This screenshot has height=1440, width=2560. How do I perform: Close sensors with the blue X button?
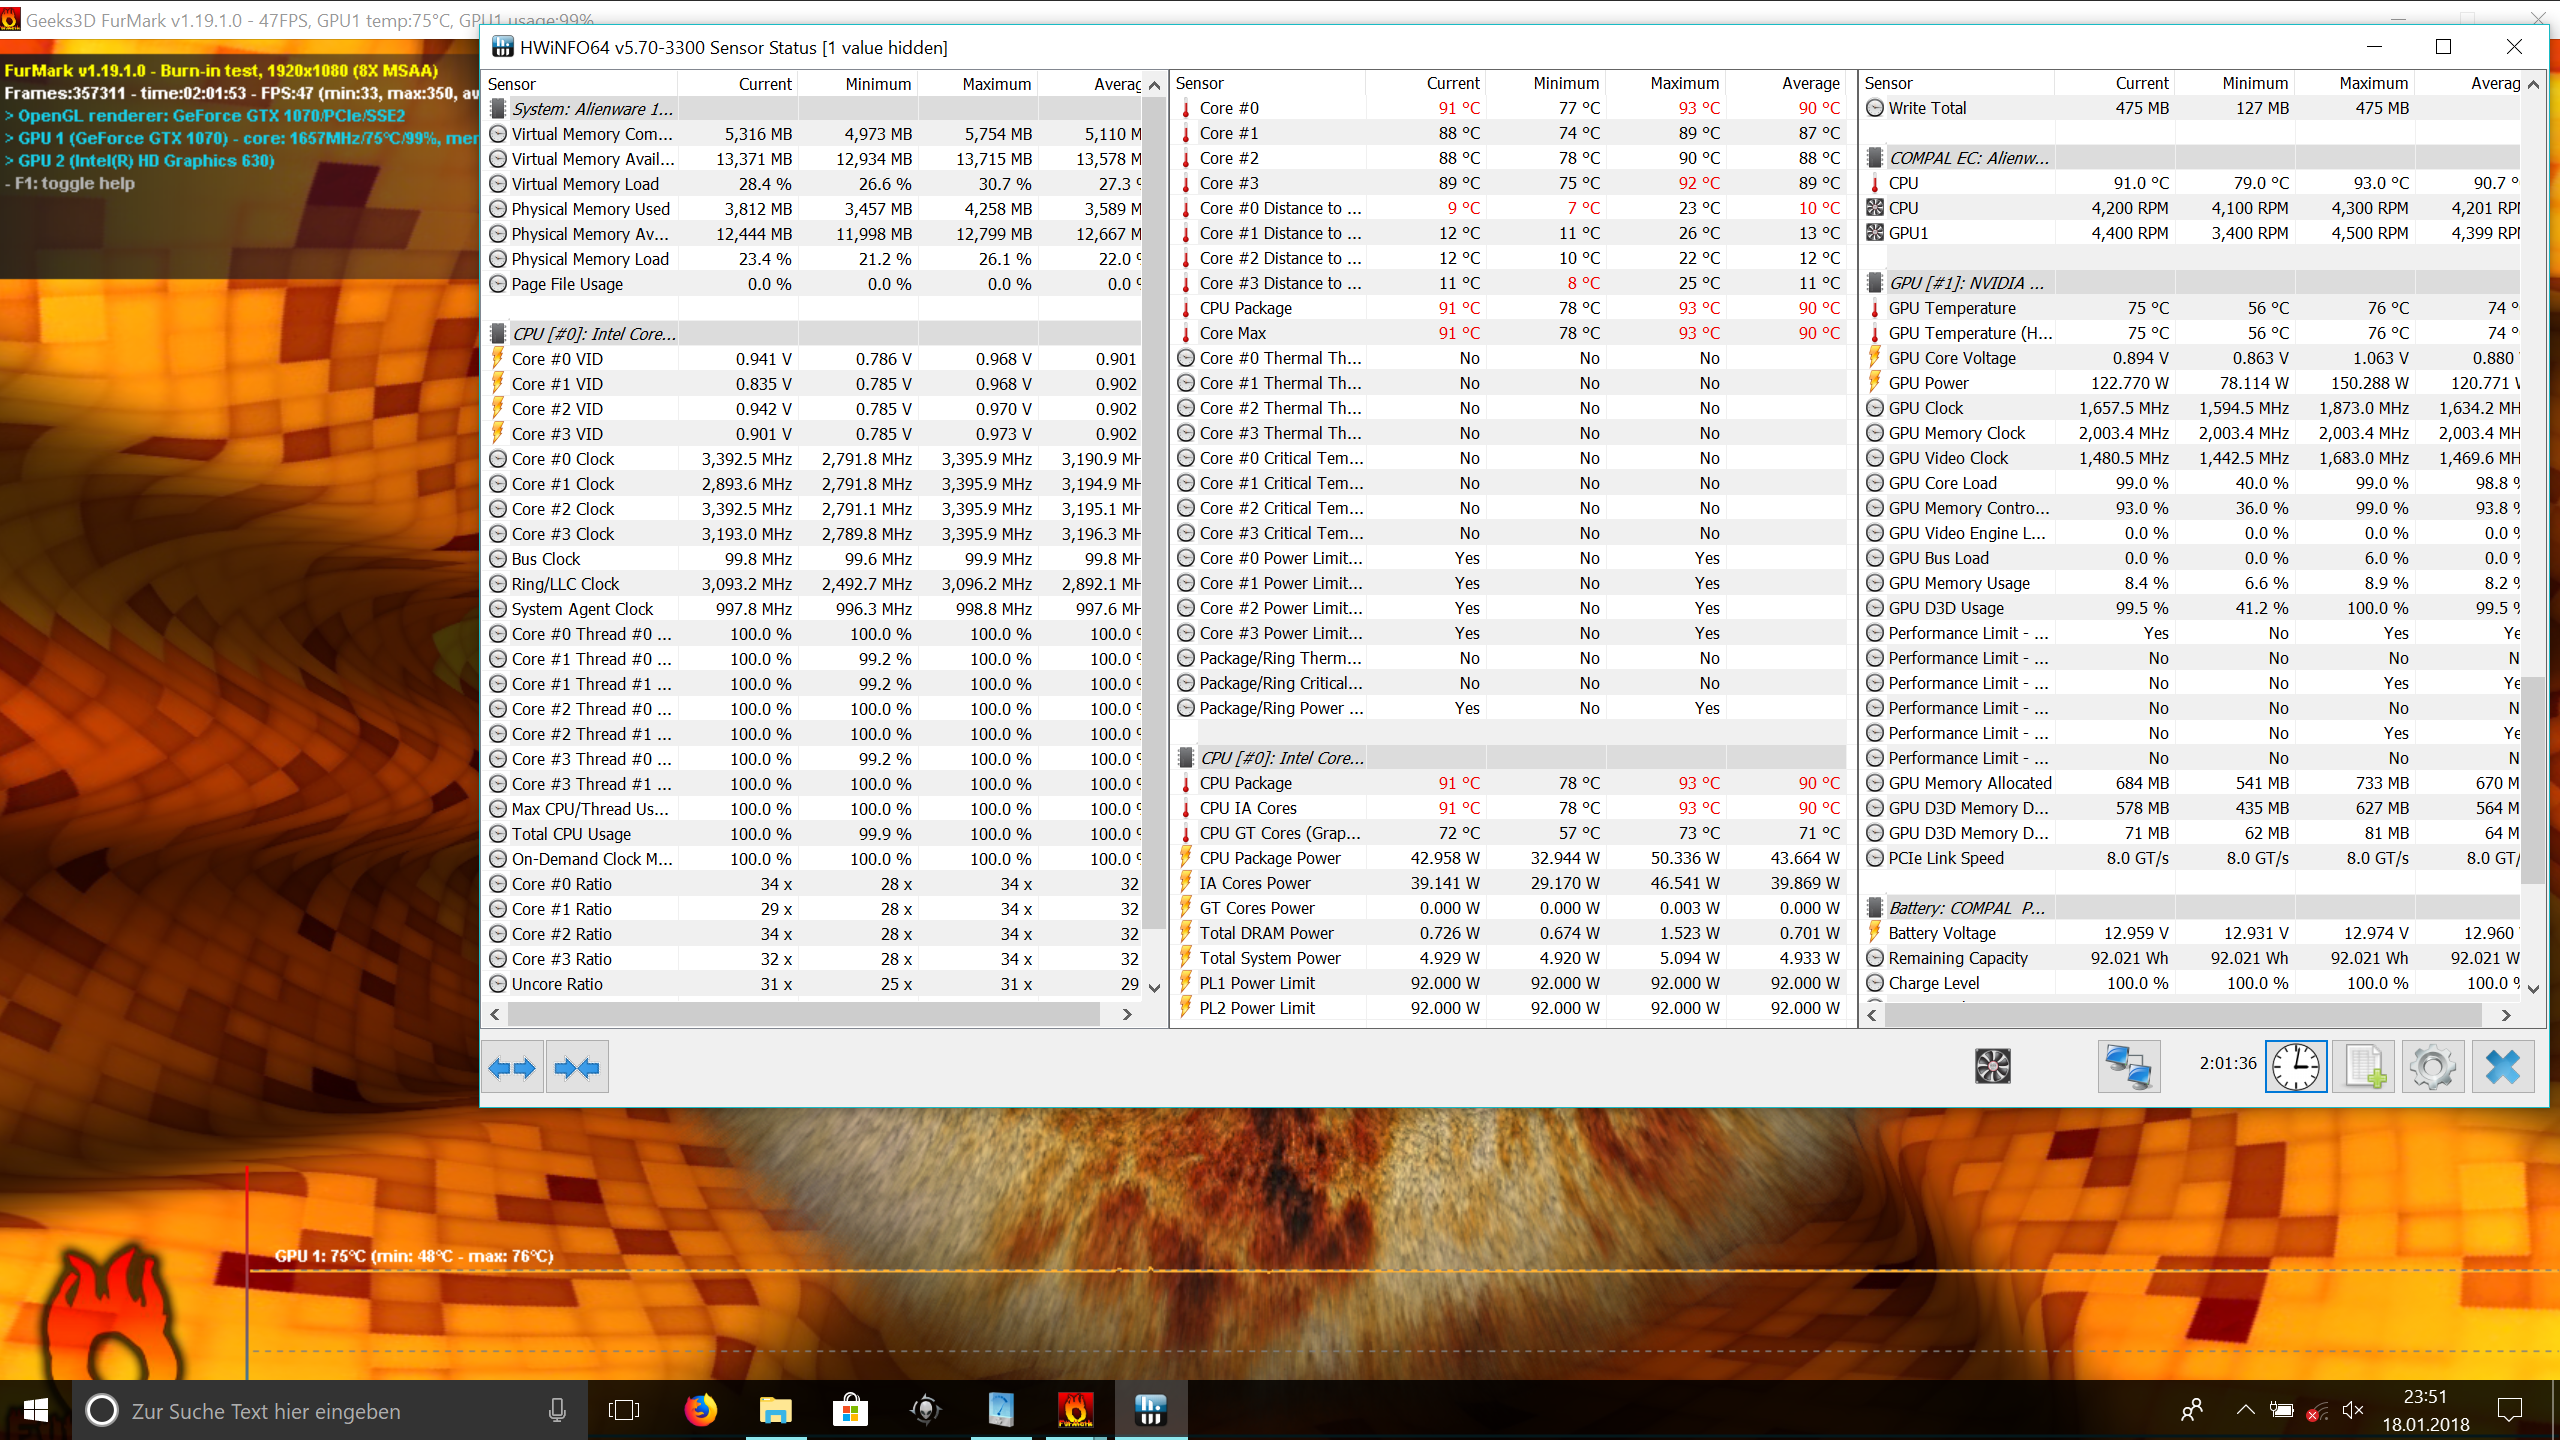2503,1067
